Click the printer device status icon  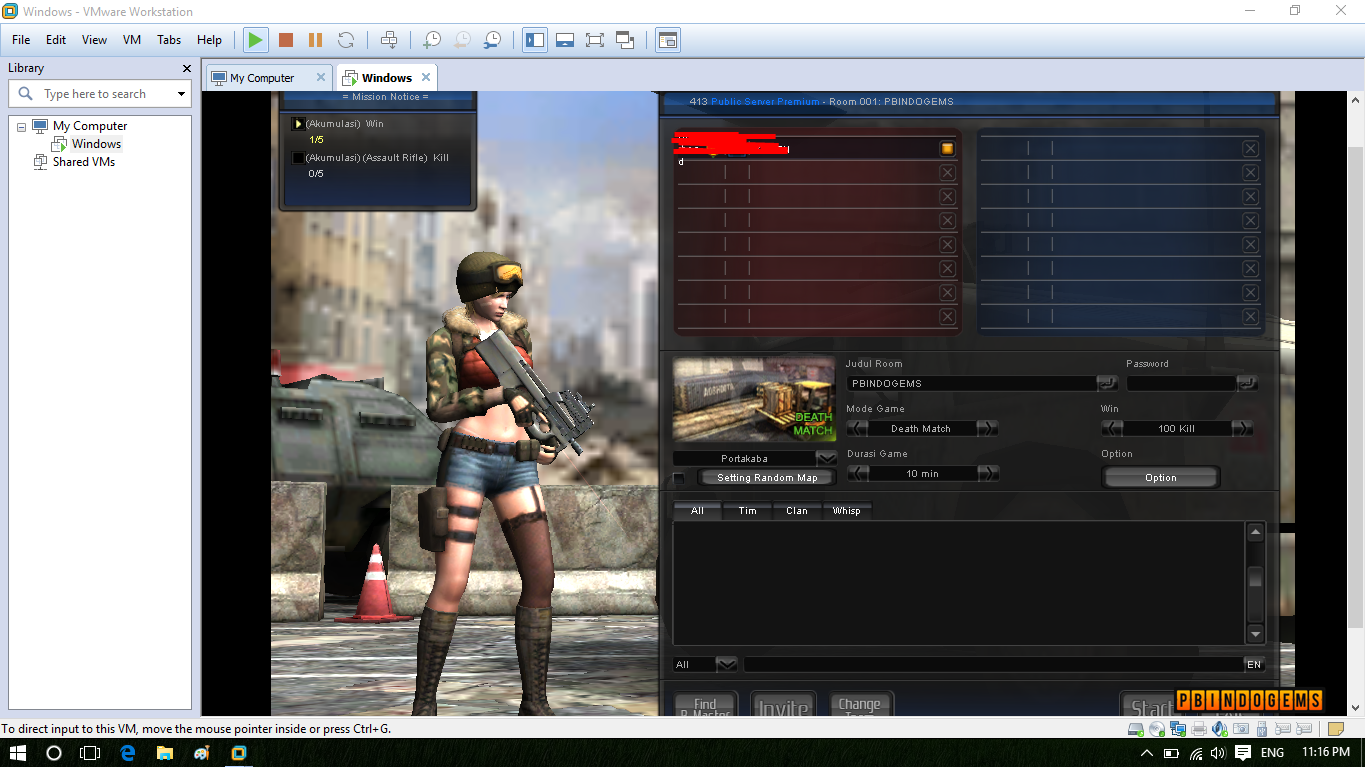click(1199, 729)
